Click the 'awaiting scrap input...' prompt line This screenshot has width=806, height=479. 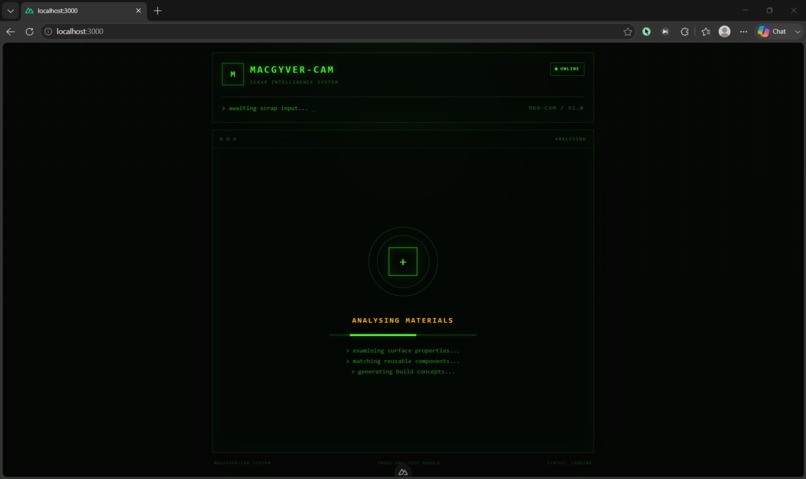pos(268,108)
